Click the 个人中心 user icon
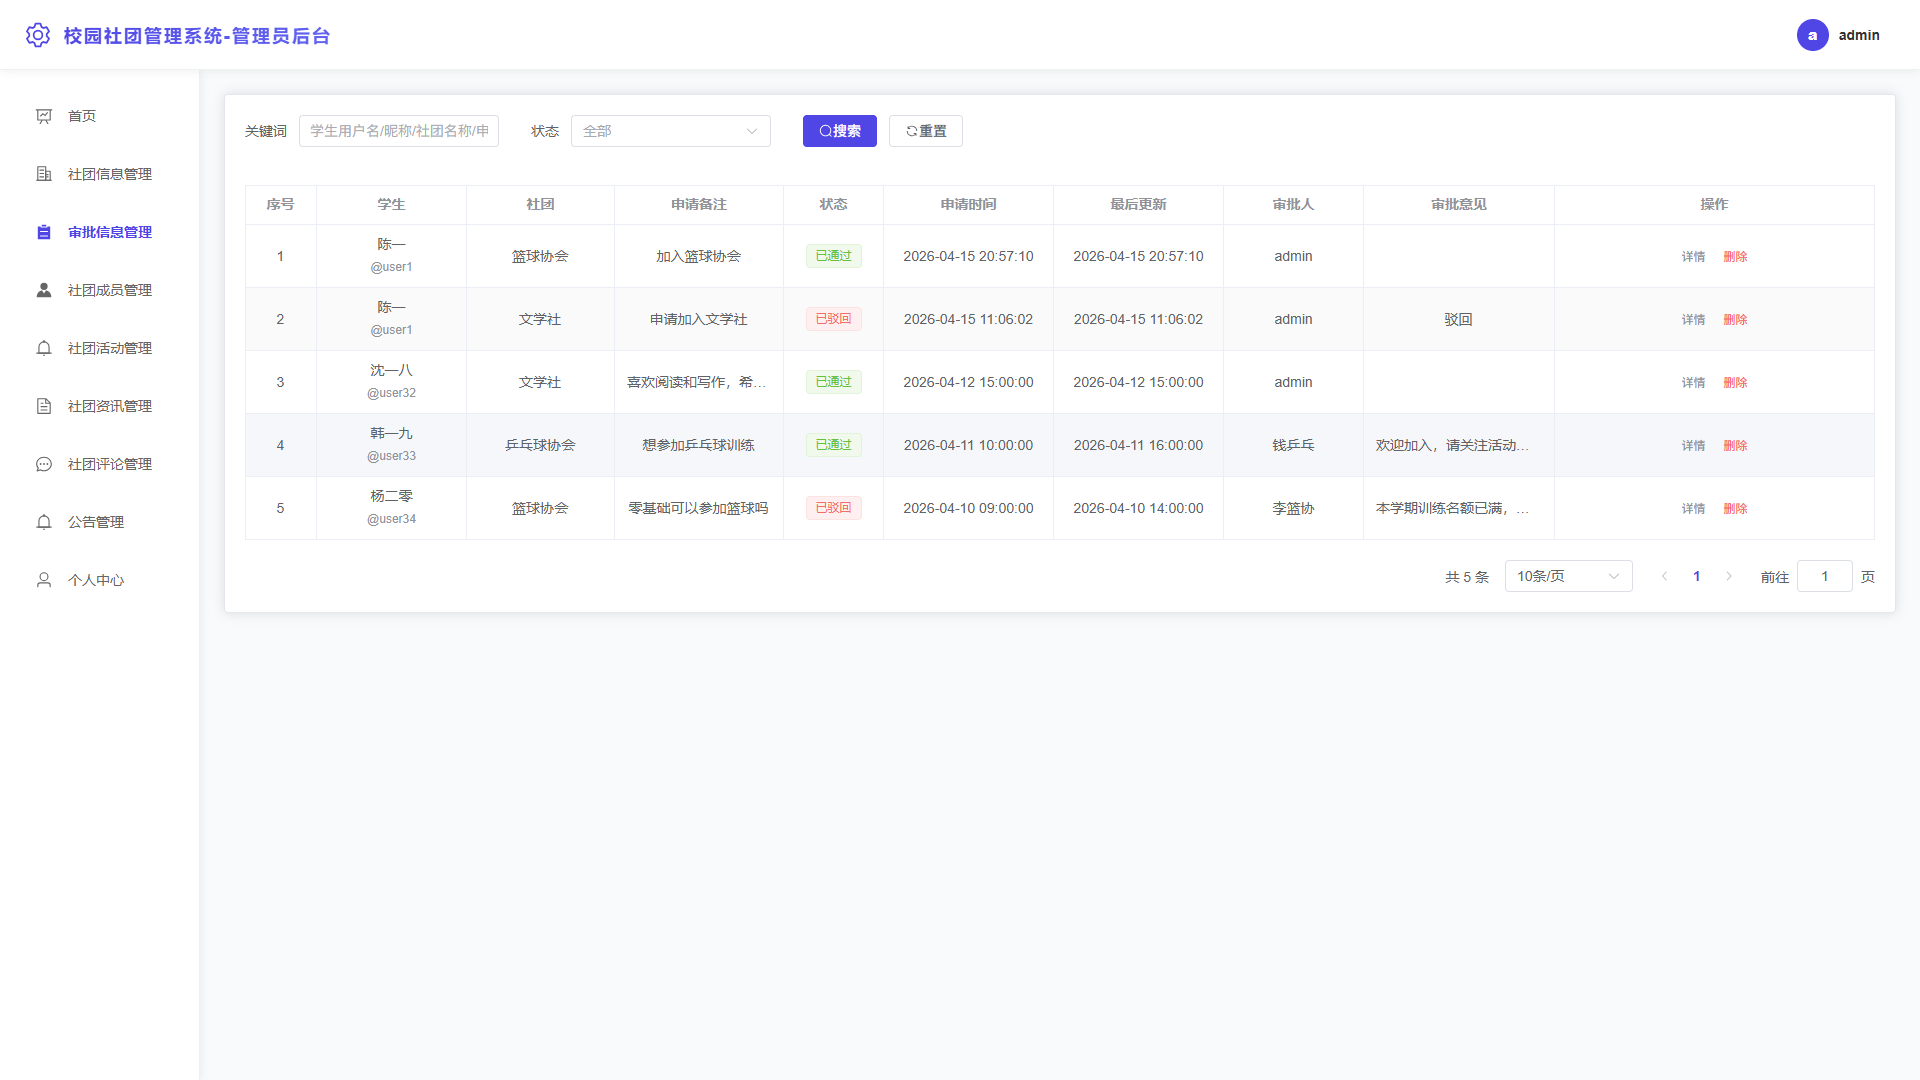1920x1080 pixels. point(44,580)
